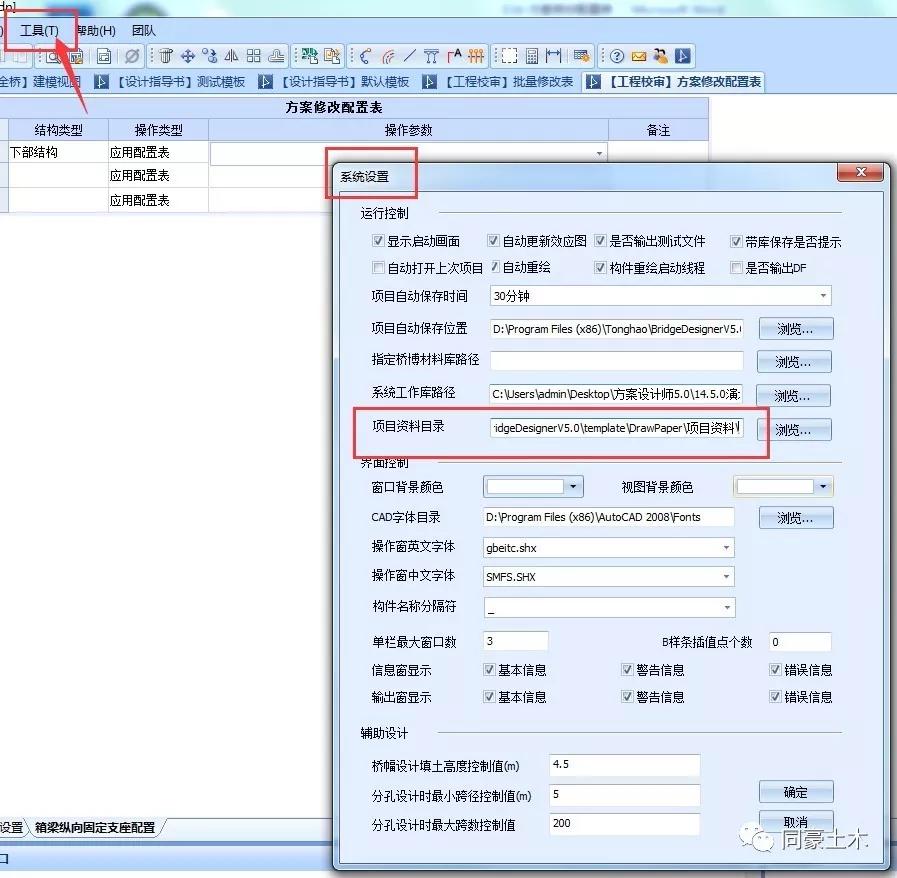Click the four-squares array tool icon
The image size is (897, 878).
(253, 56)
